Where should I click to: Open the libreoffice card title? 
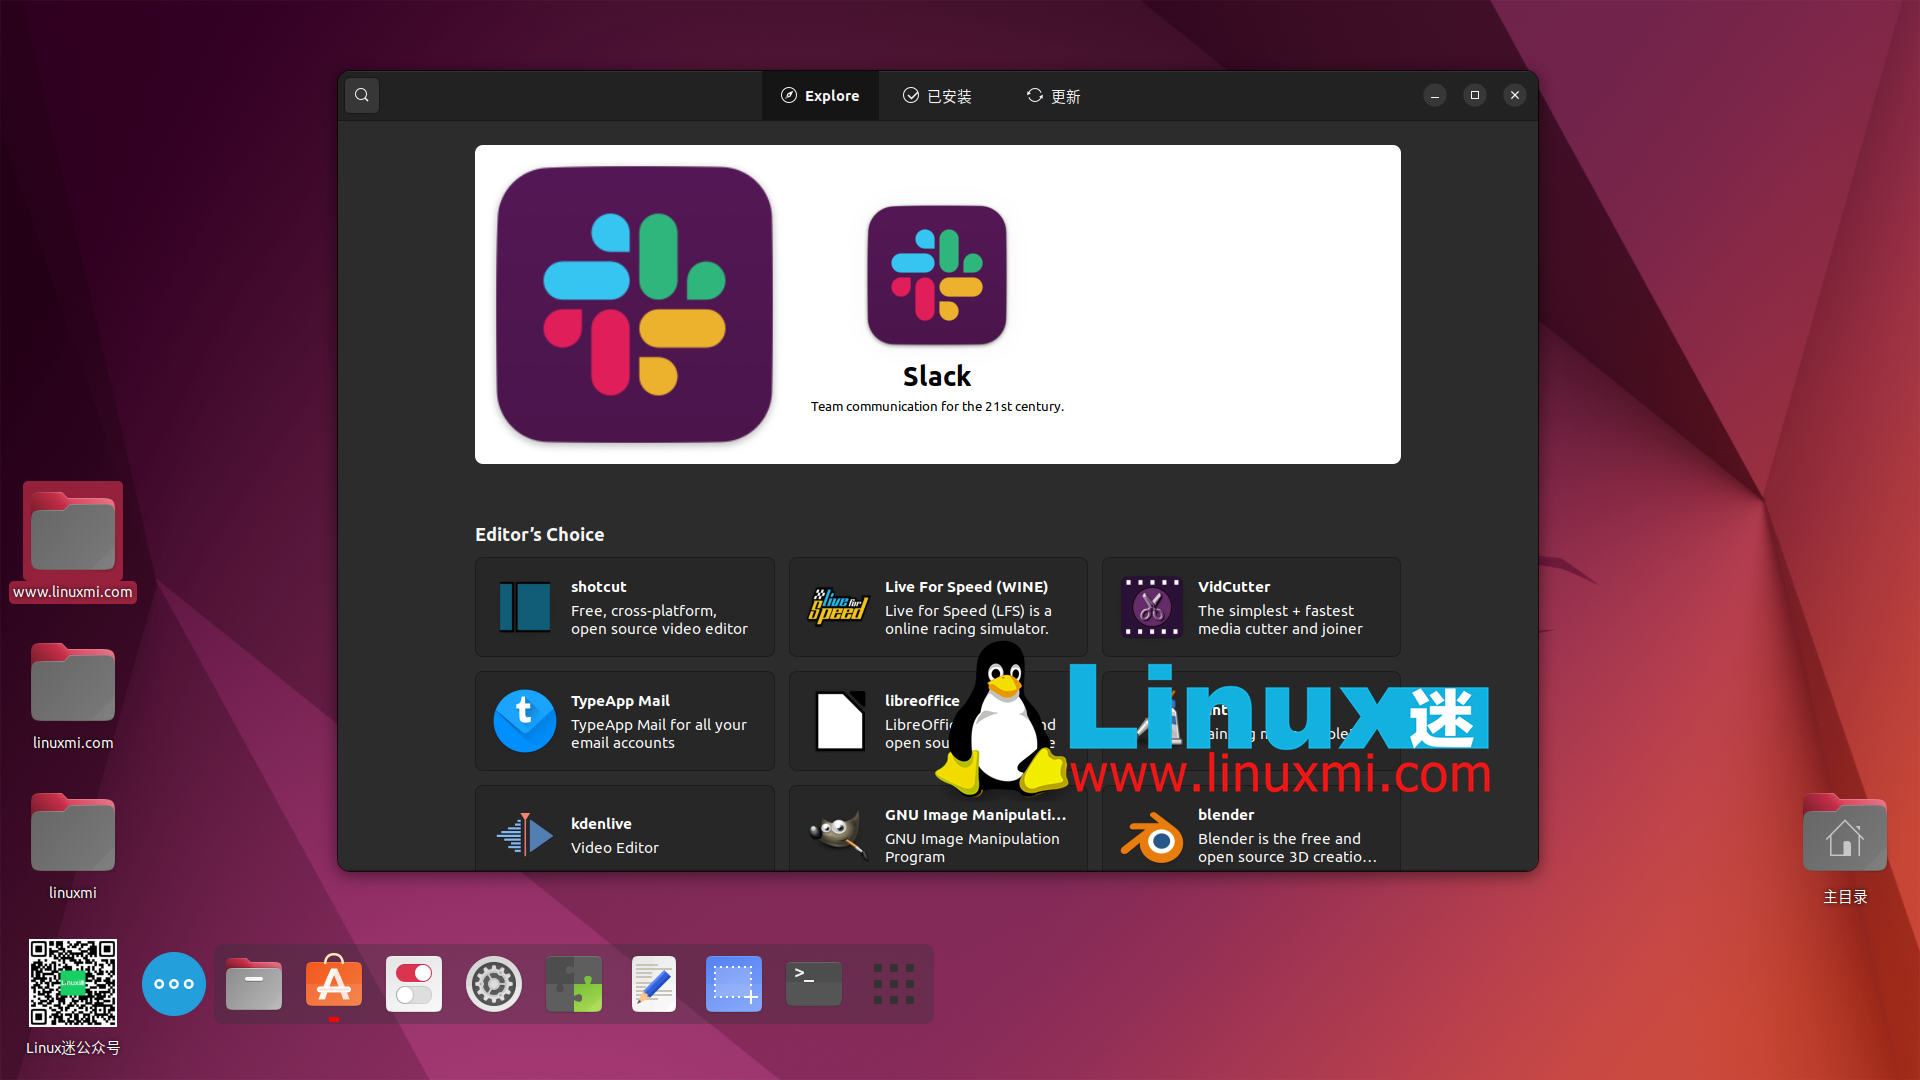[x=922, y=701]
